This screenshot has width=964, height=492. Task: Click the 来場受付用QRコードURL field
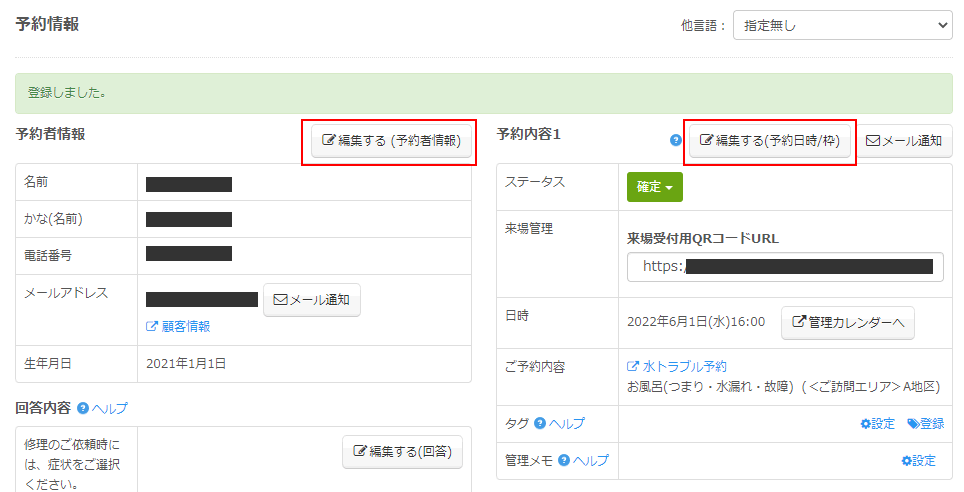click(x=785, y=267)
